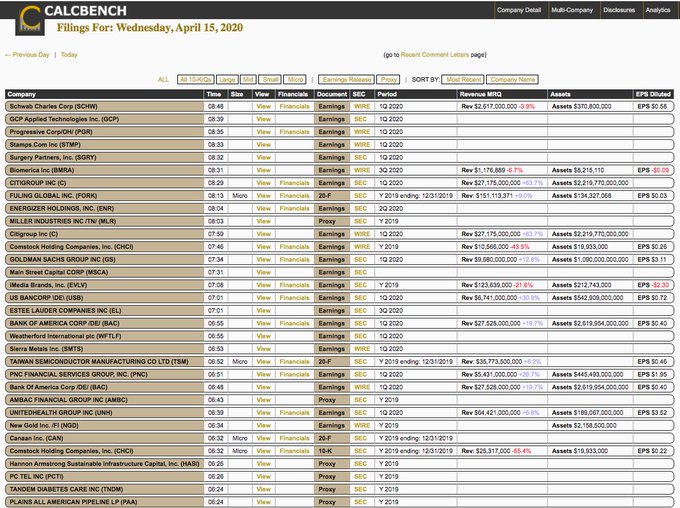The image size is (680, 508).
Task: Click View for Comstock Holding at 07:46
Action: click(x=263, y=247)
